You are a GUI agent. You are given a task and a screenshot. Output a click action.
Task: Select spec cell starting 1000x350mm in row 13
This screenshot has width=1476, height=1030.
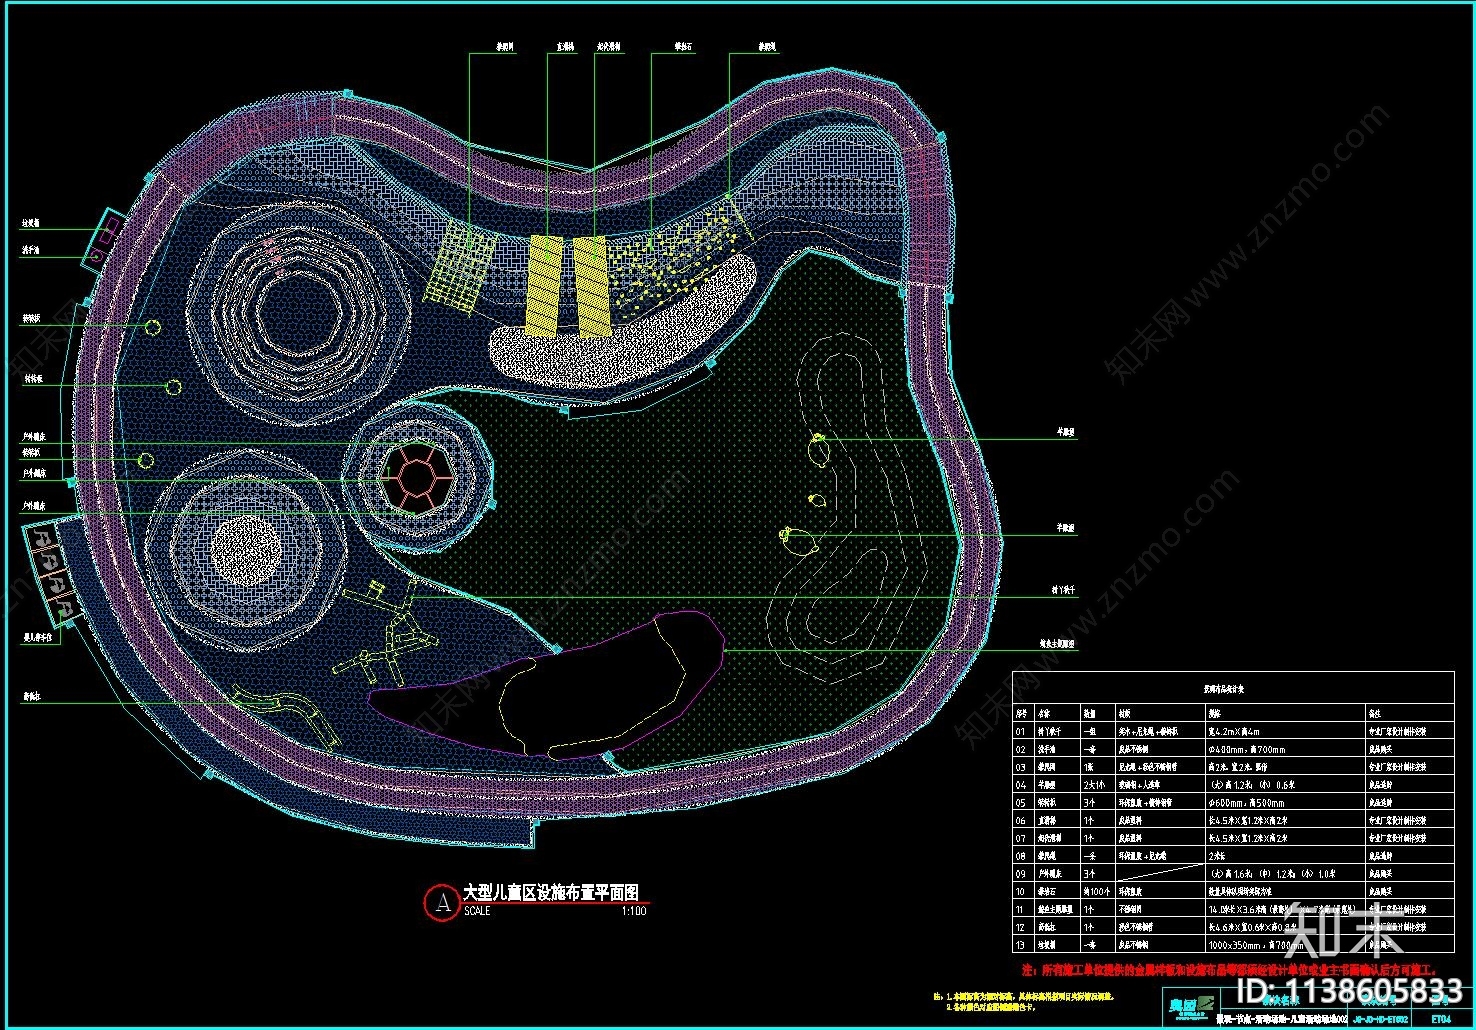click(x=1256, y=945)
